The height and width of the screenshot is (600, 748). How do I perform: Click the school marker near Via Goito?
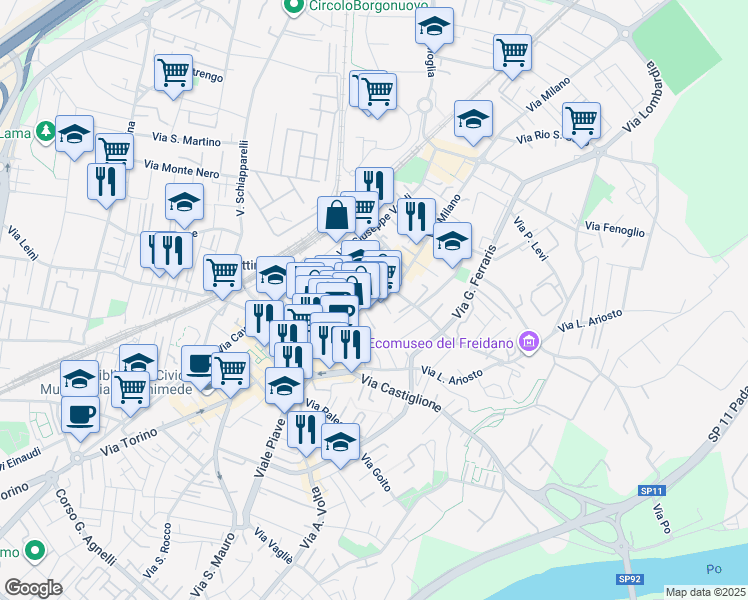point(340,441)
